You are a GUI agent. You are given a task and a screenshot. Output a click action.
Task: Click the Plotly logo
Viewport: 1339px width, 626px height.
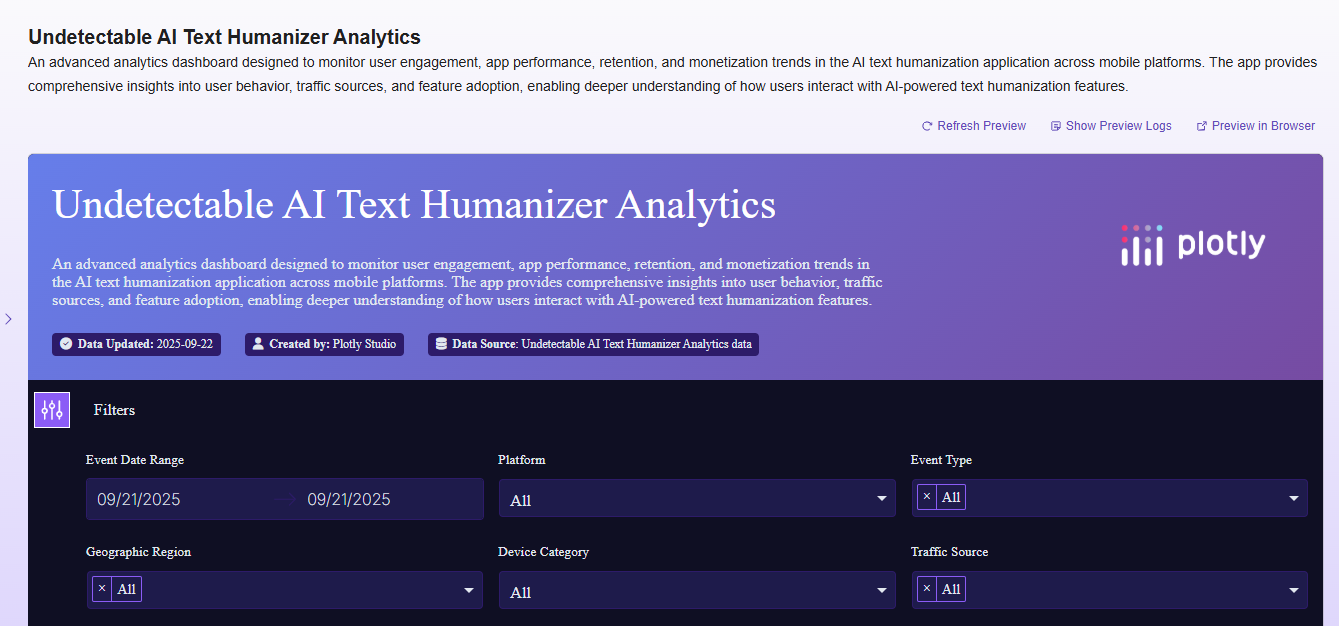pyautogui.click(x=1193, y=245)
